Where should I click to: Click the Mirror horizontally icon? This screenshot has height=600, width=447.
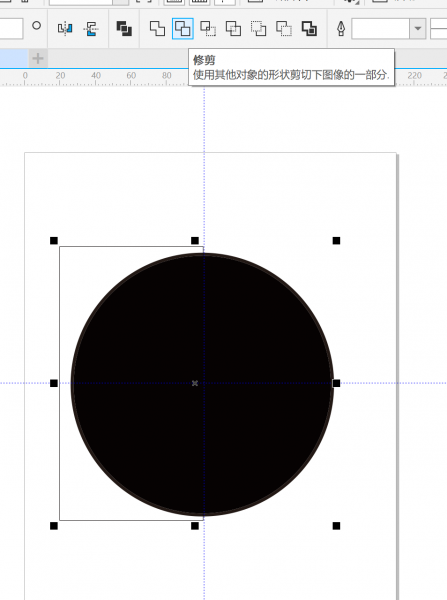(x=65, y=29)
